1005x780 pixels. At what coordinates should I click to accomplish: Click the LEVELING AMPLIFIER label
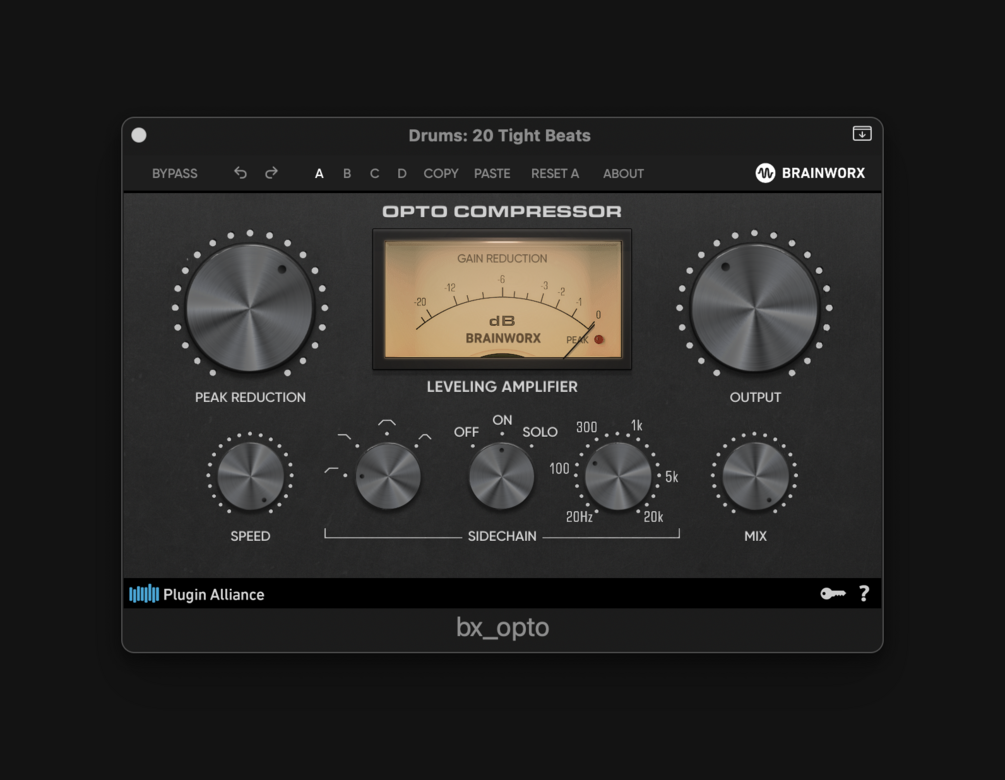502,386
